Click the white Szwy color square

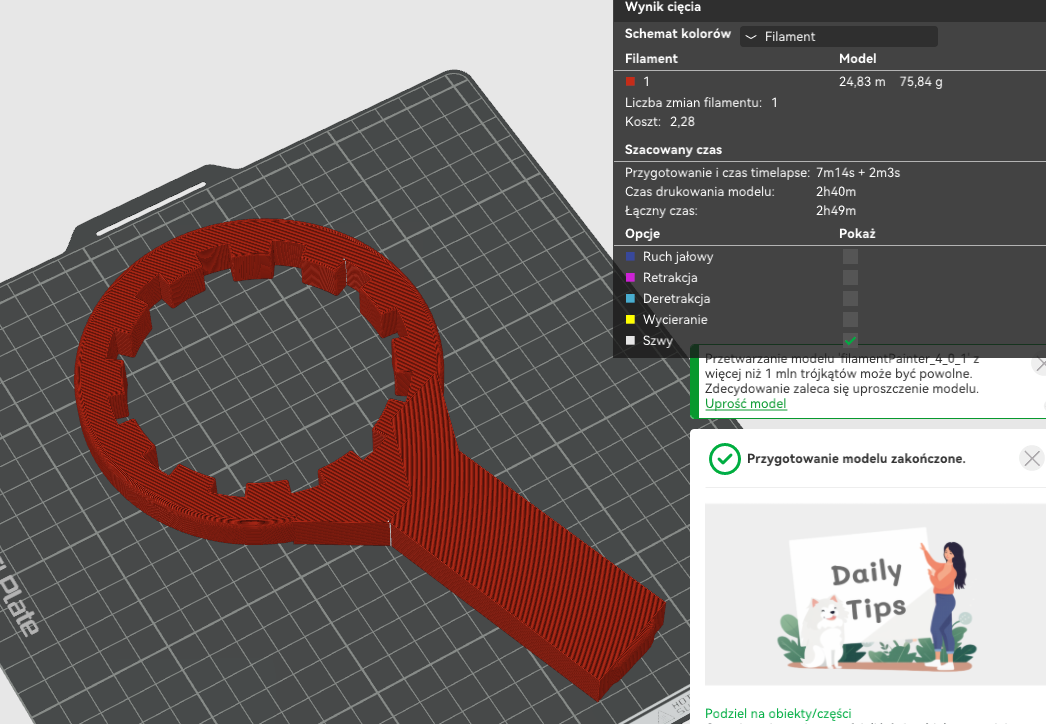tap(630, 340)
